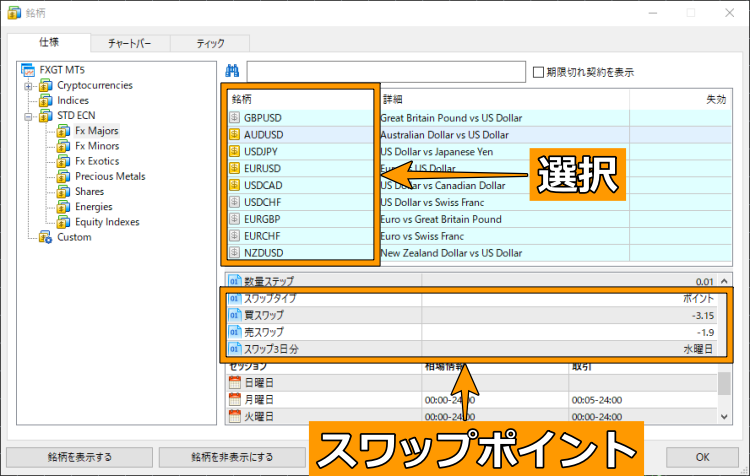Open the ティック tab
Viewport: 750px width, 476px height.
[x=209, y=43]
